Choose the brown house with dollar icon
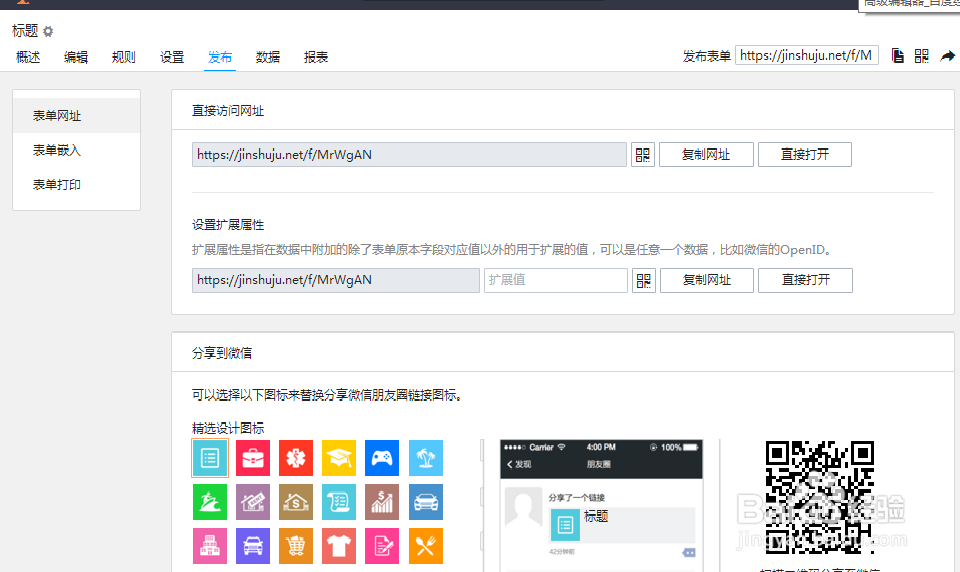Image resolution: width=960 pixels, height=572 pixels. coord(296,502)
